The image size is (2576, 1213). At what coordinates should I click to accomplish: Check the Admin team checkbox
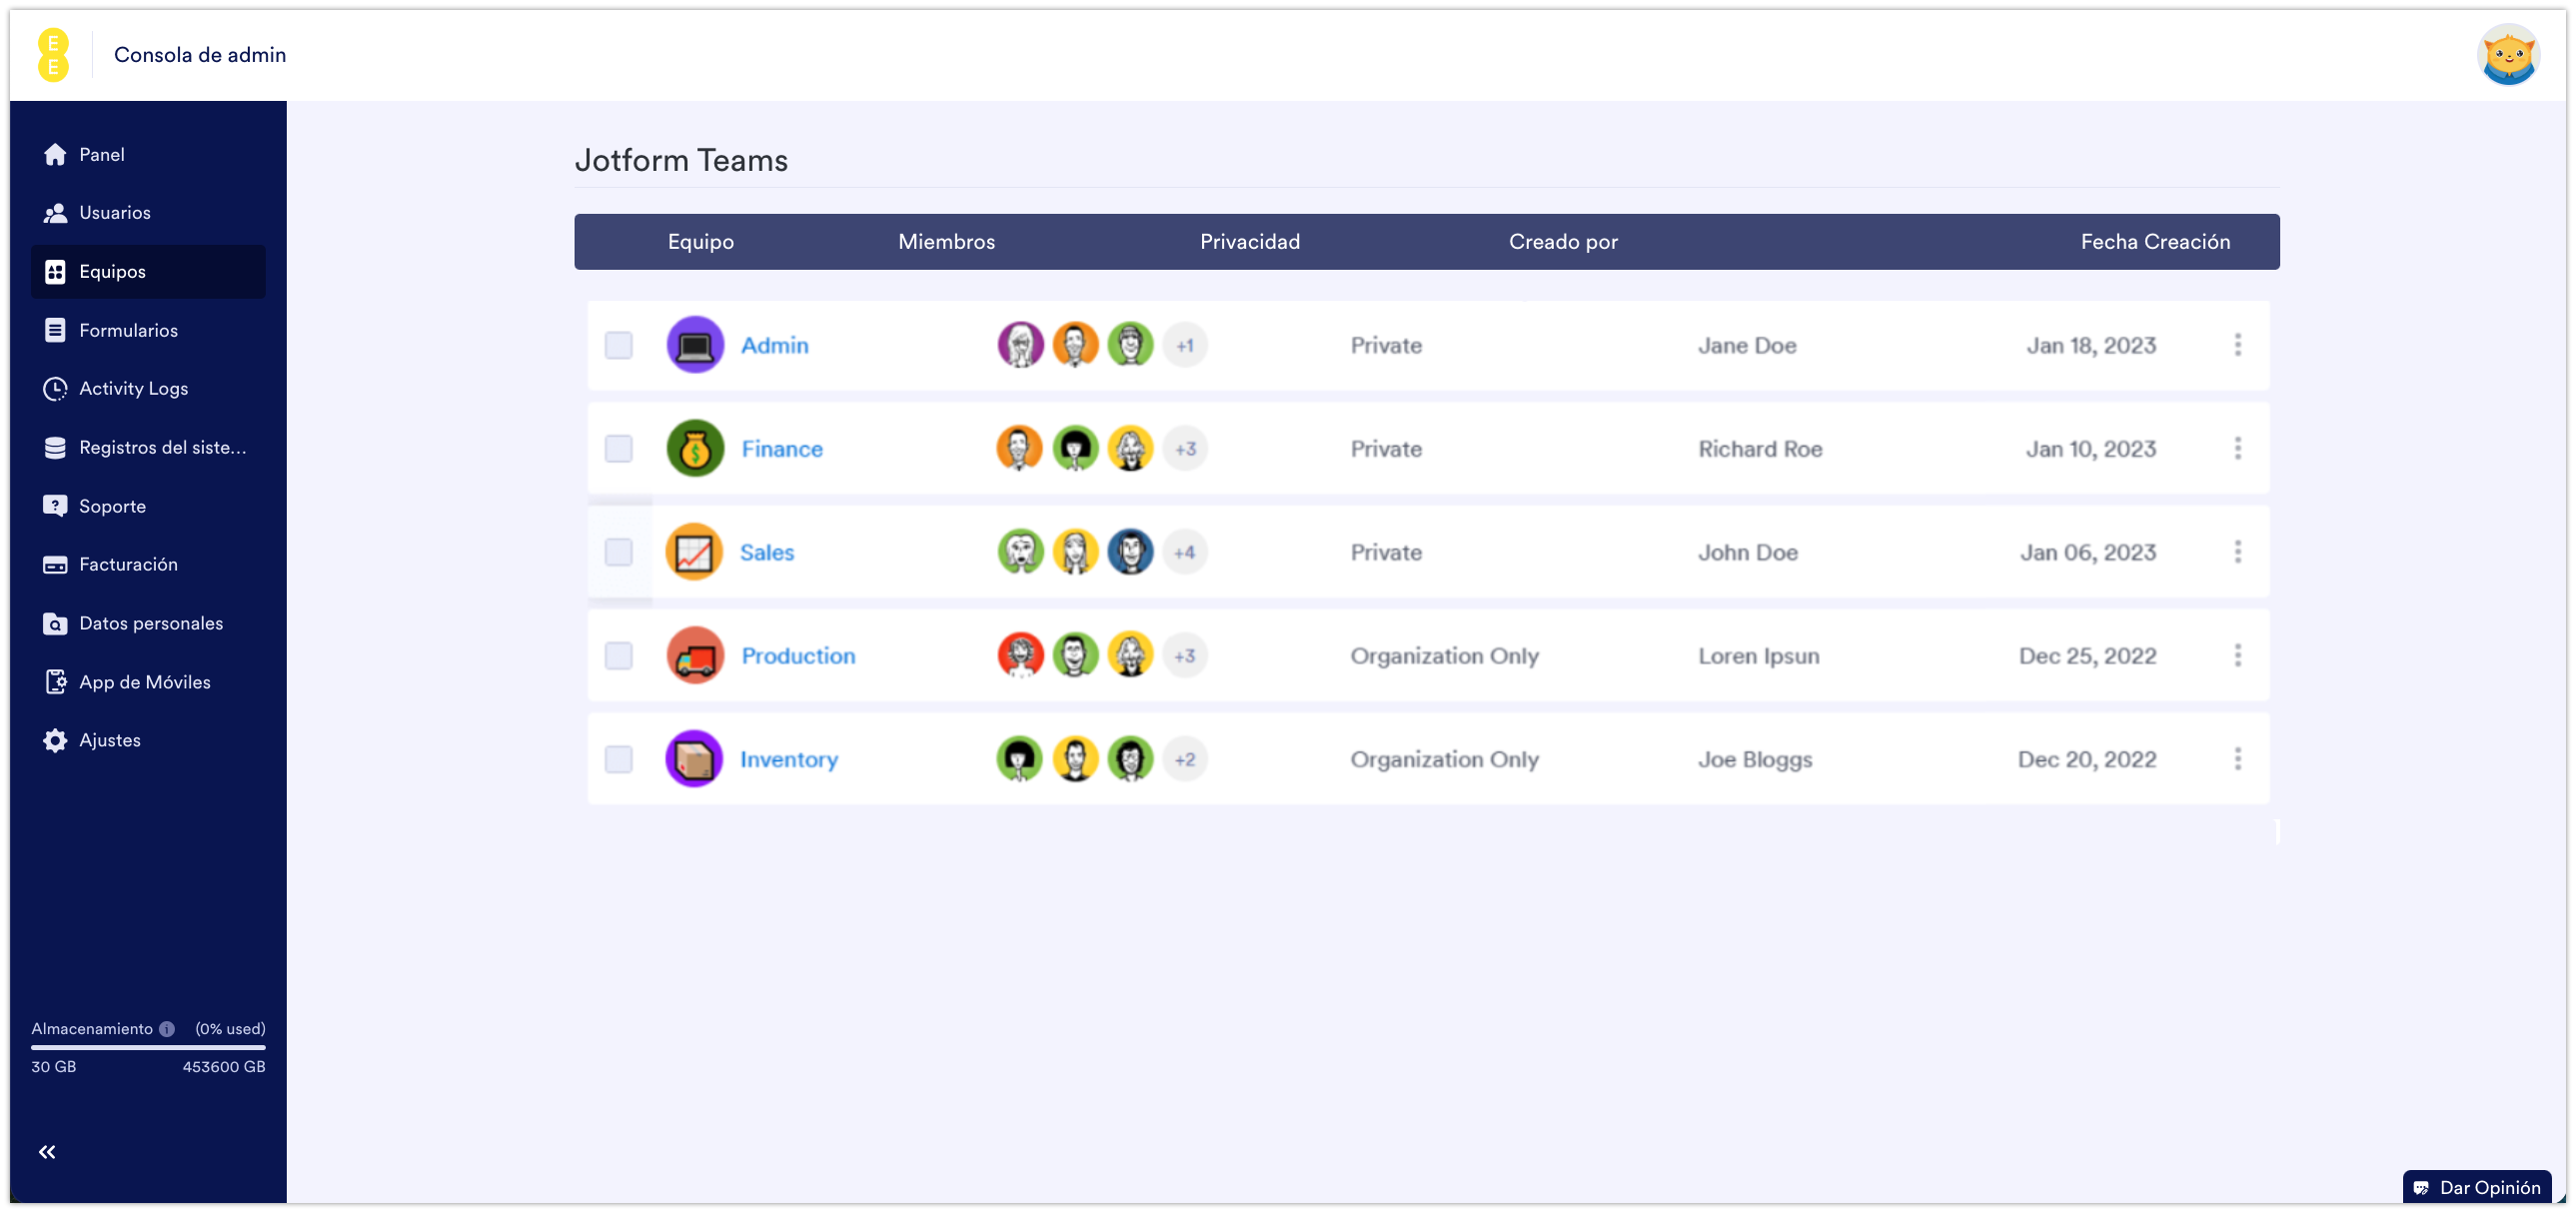click(619, 345)
